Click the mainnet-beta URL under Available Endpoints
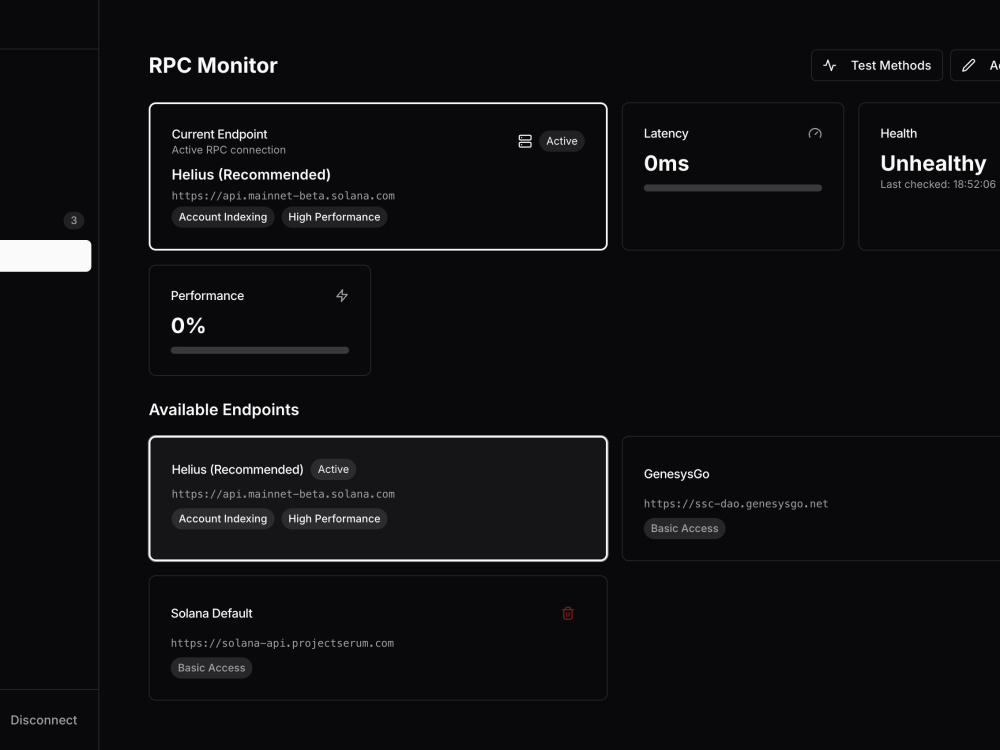The width and height of the screenshot is (1000, 750). click(x=283, y=494)
